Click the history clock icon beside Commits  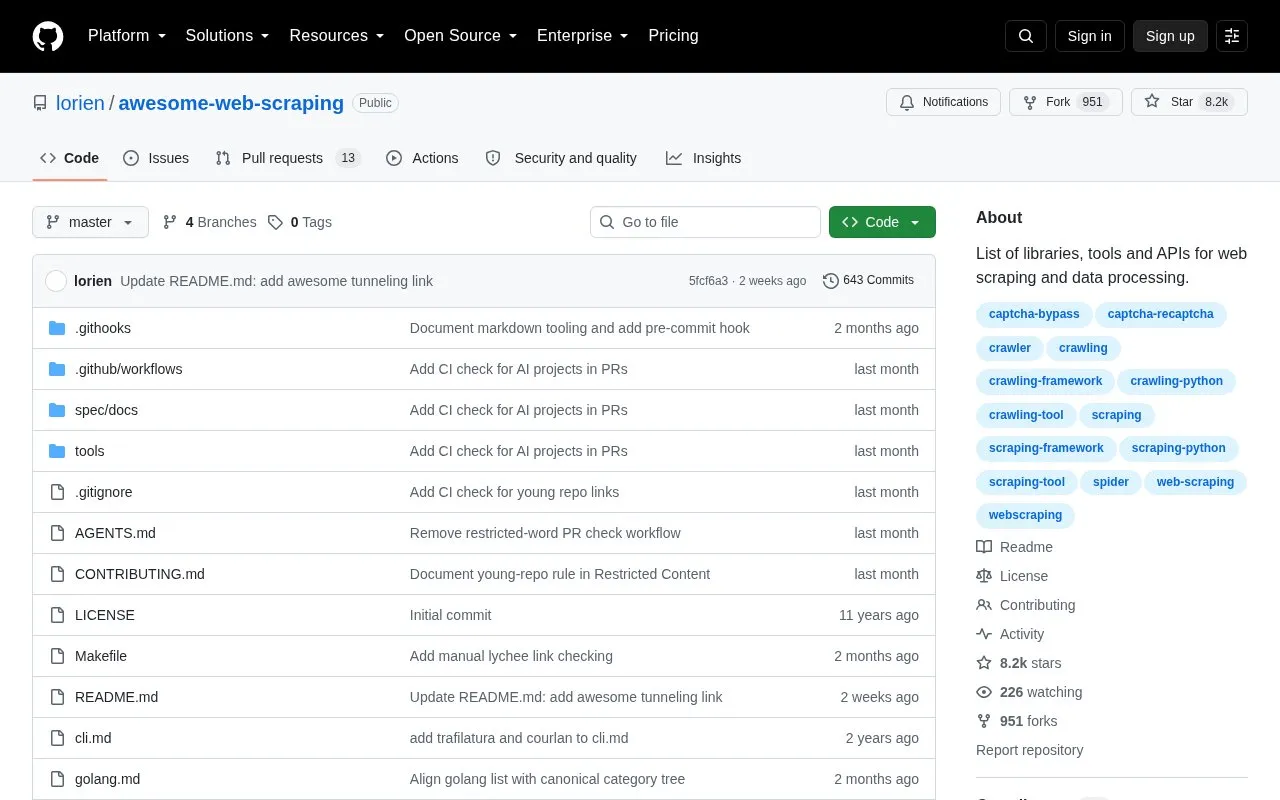pos(831,281)
